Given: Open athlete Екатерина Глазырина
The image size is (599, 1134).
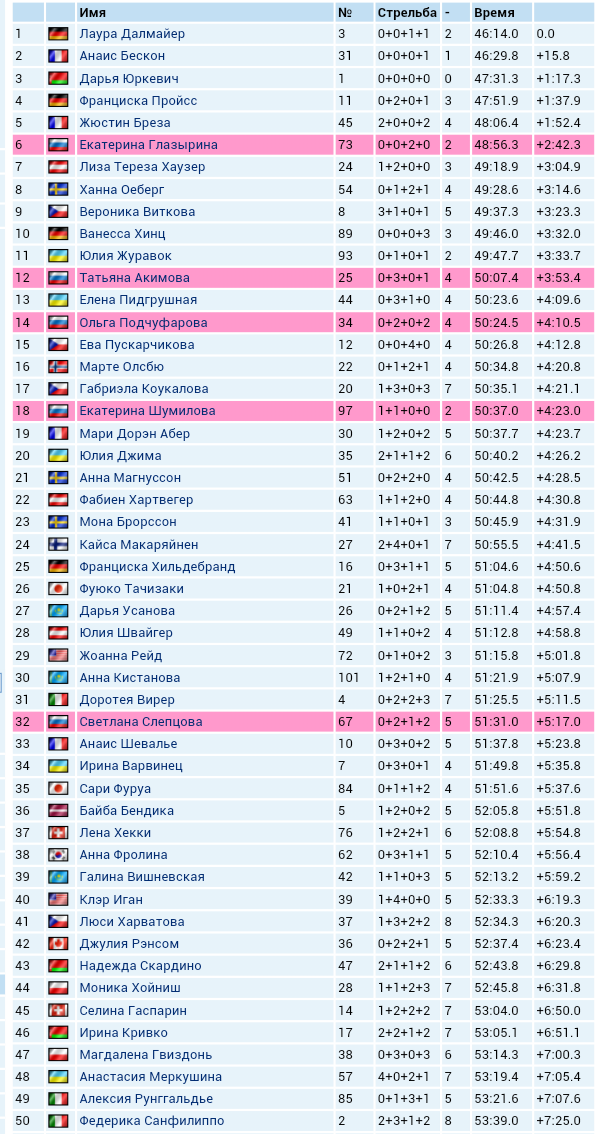Looking at the screenshot, I should pyautogui.click(x=148, y=145).
